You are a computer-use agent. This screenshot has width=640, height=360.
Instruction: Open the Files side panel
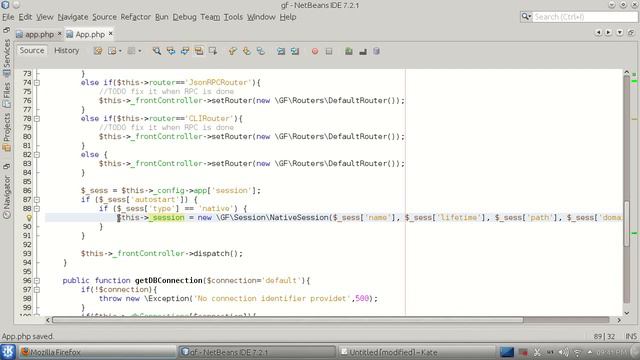click(x=7, y=95)
